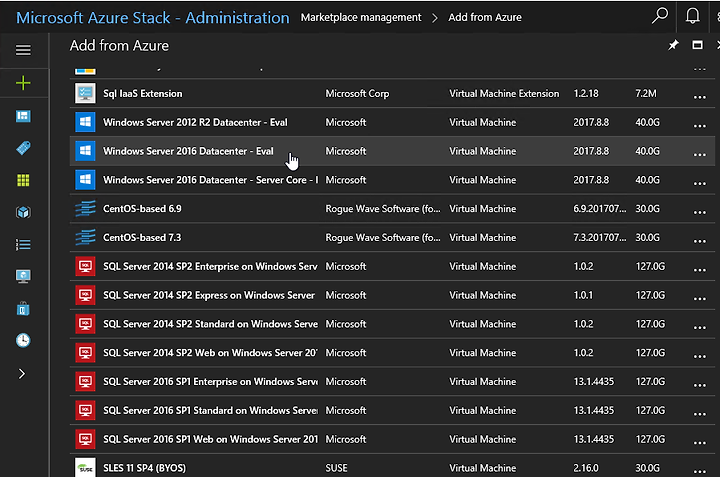Click the CentOS-based 7.3 icon

point(85,237)
